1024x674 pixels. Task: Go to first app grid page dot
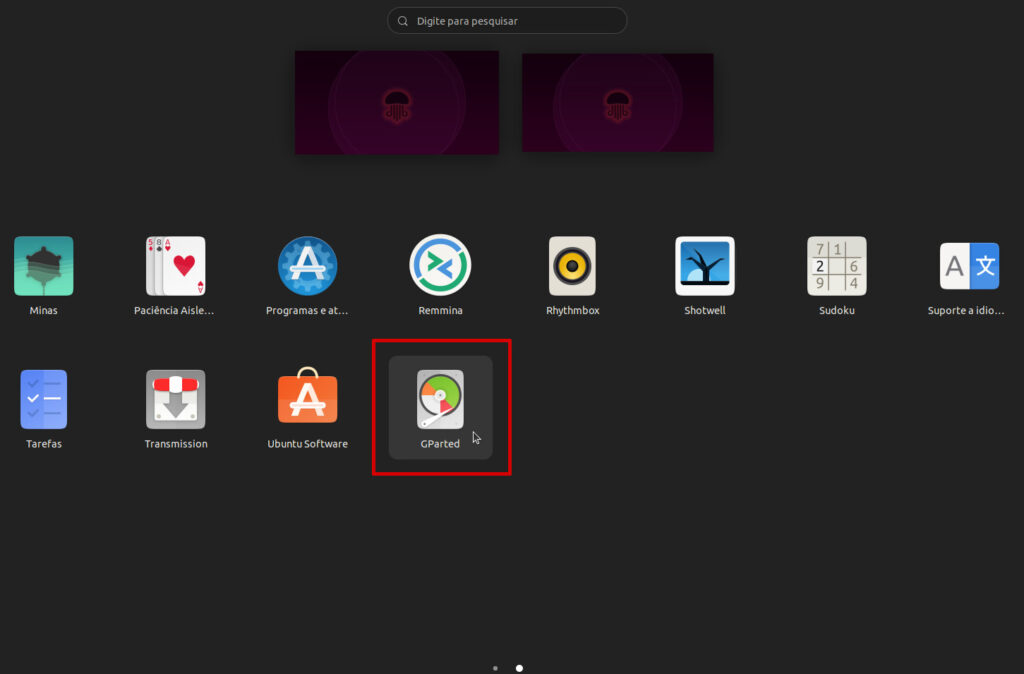click(495, 668)
